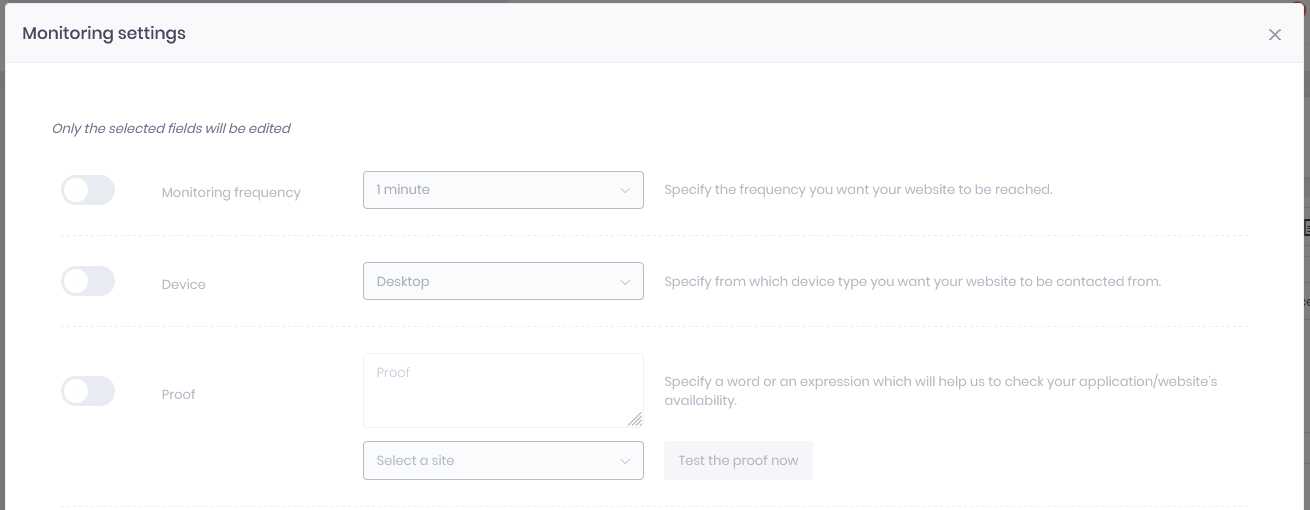Screen dimensions: 1310x510
Task: Click the chevron arrow in frequency selector
Action: [625, 190]
